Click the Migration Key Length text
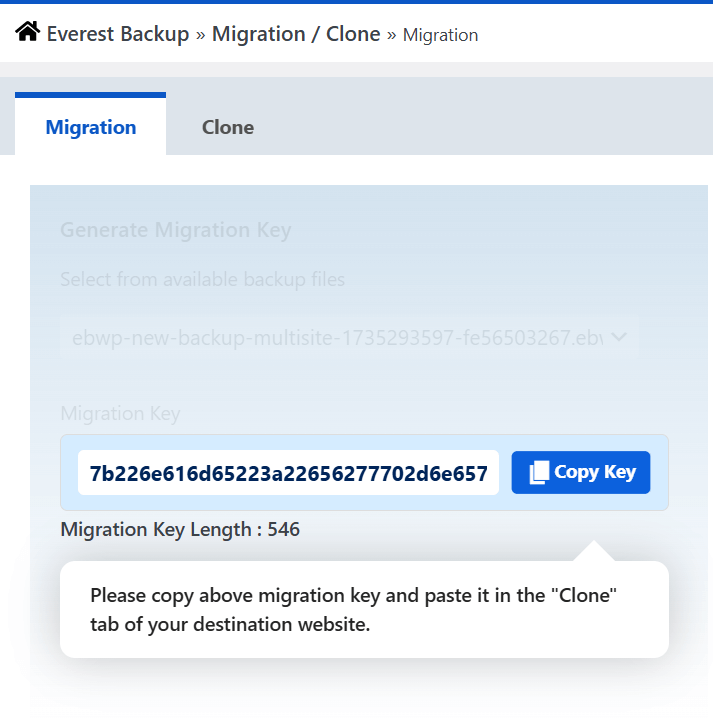Viewport: 713px width, 727px height. click(x=160, y=529)
